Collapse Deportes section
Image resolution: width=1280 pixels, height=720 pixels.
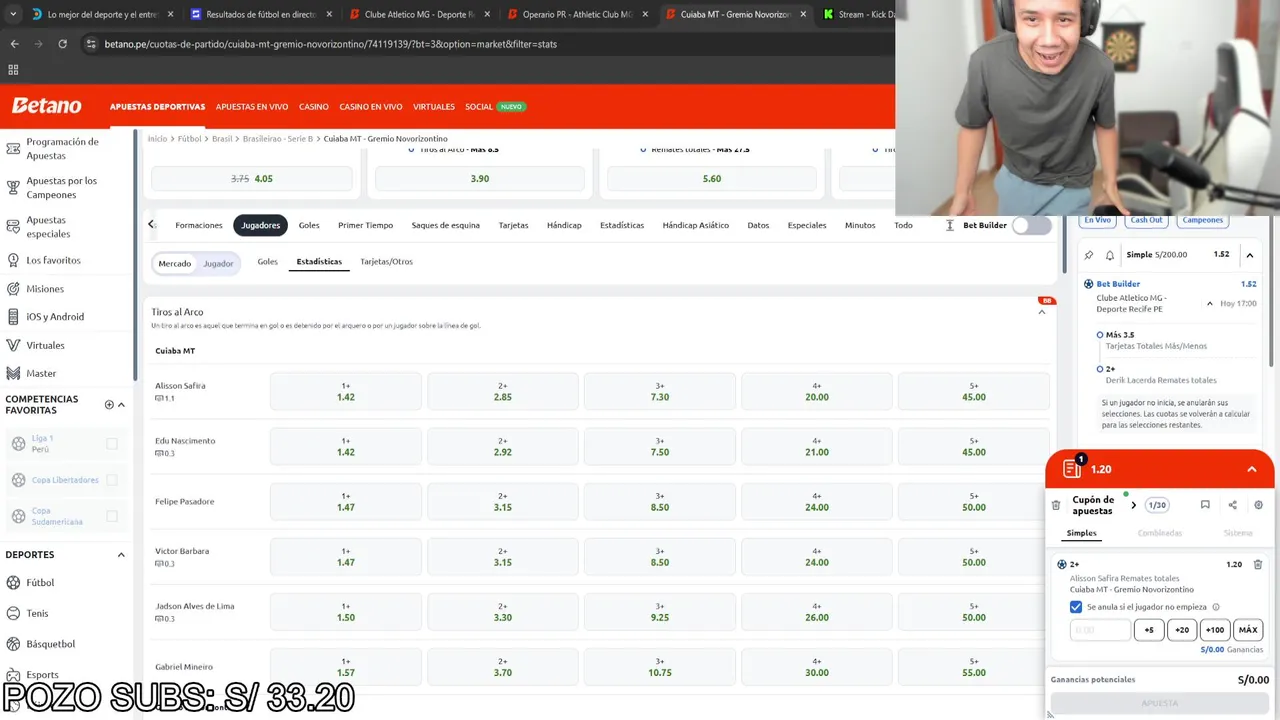(x=122, y=555)
